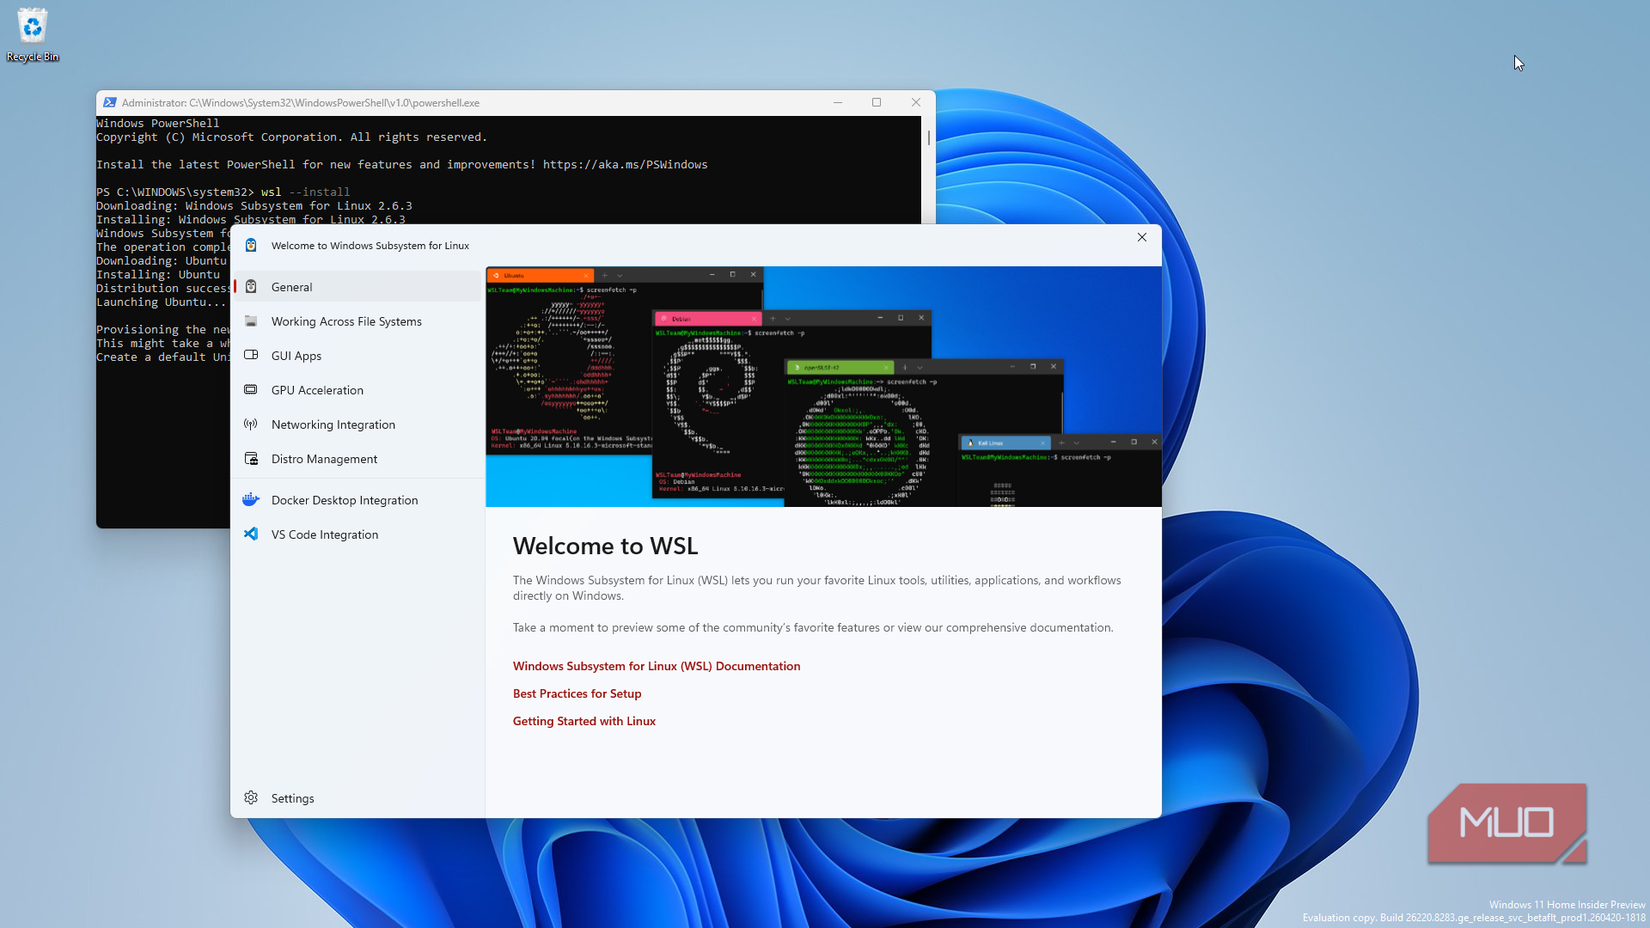Screen dimensions: 1650x928
Task: Open Working Across File Systems section
Action: [358, 321]
